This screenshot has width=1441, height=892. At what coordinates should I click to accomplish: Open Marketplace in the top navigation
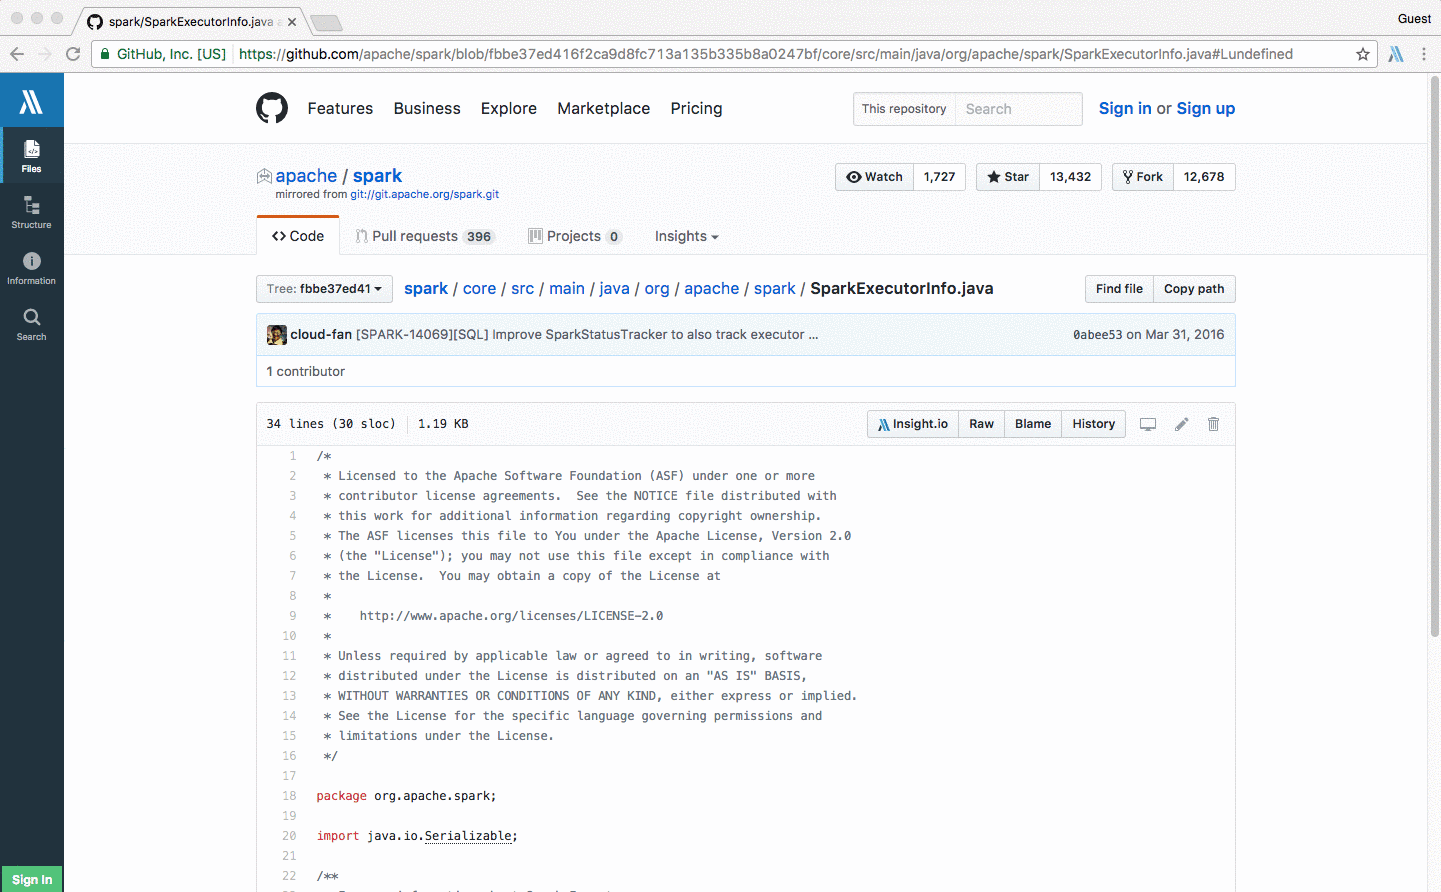604,108
